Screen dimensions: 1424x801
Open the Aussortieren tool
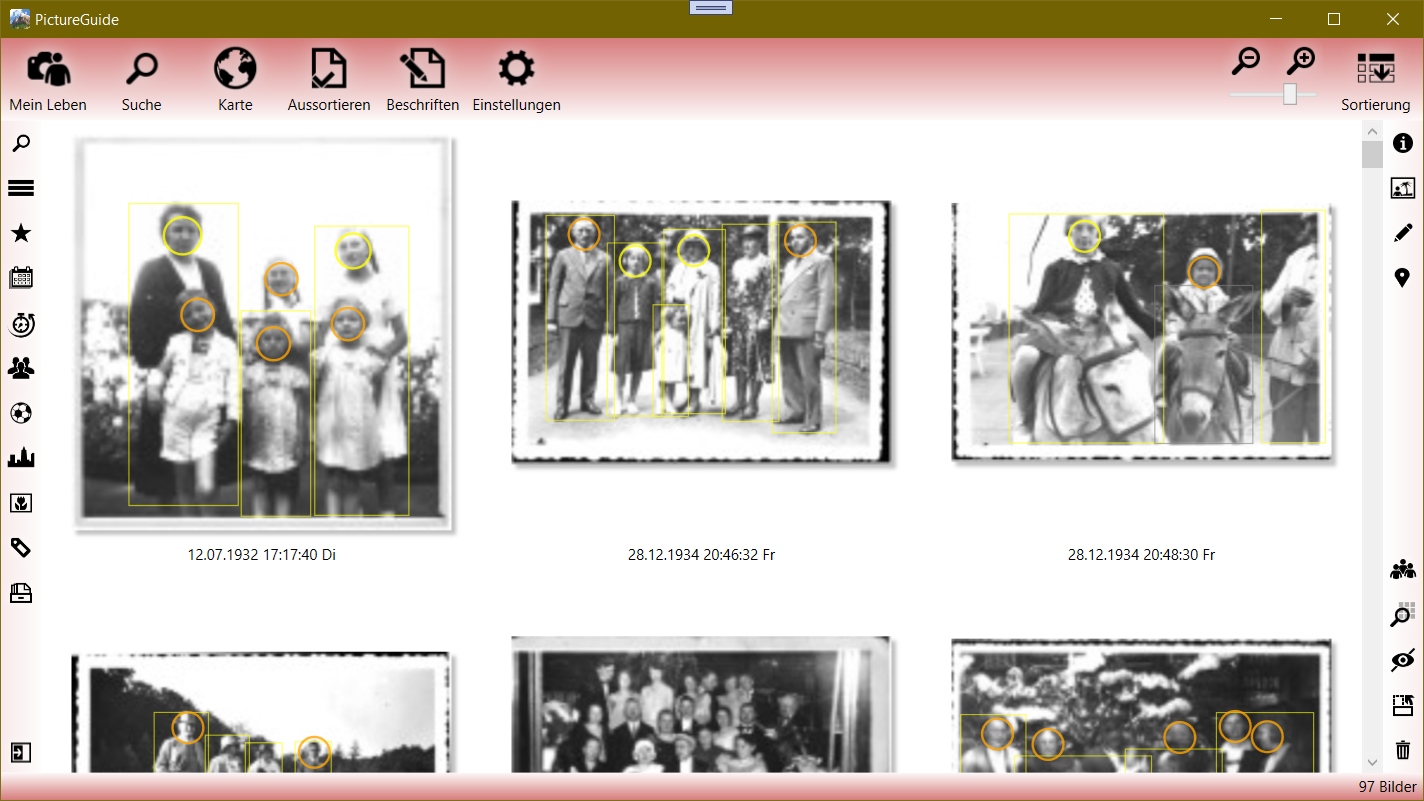click(x=329, y=80)
